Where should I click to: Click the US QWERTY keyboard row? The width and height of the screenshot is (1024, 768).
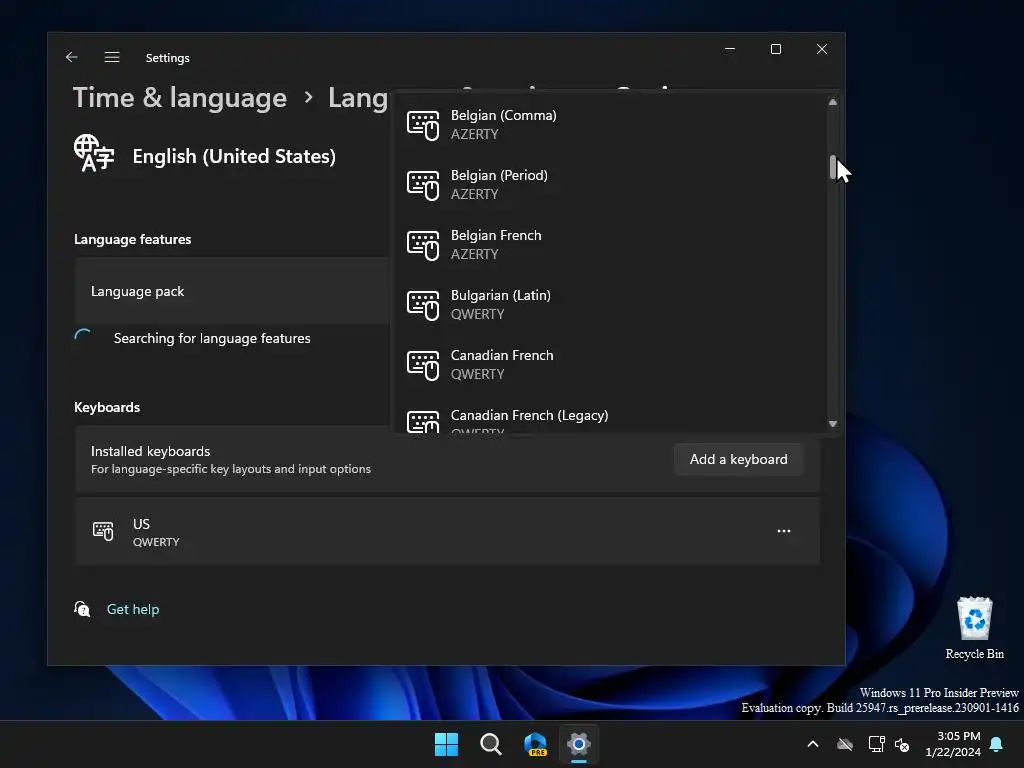click(x=447, y=532)
